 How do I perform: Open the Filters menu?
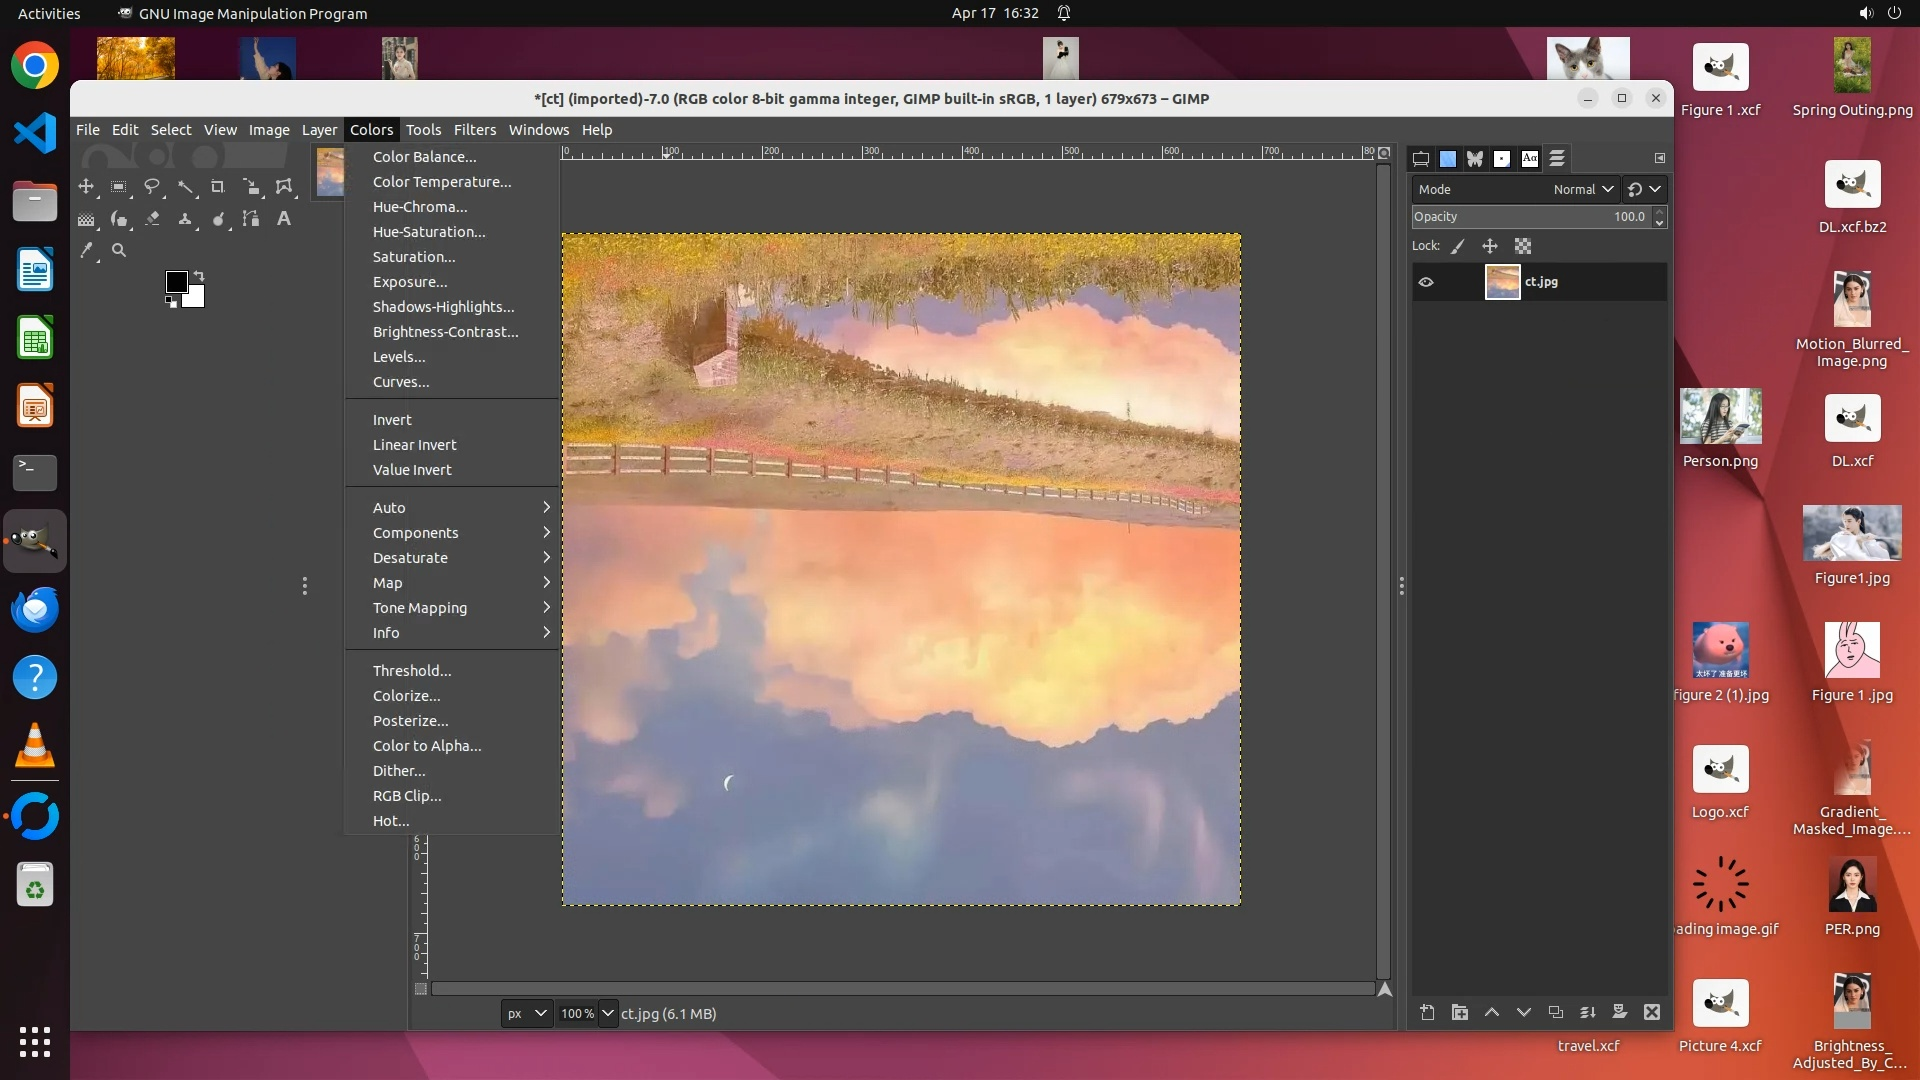pos(474,130)
